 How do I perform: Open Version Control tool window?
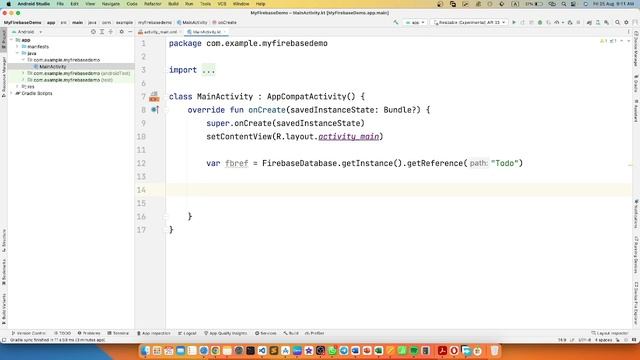click(x=29, y=333)
